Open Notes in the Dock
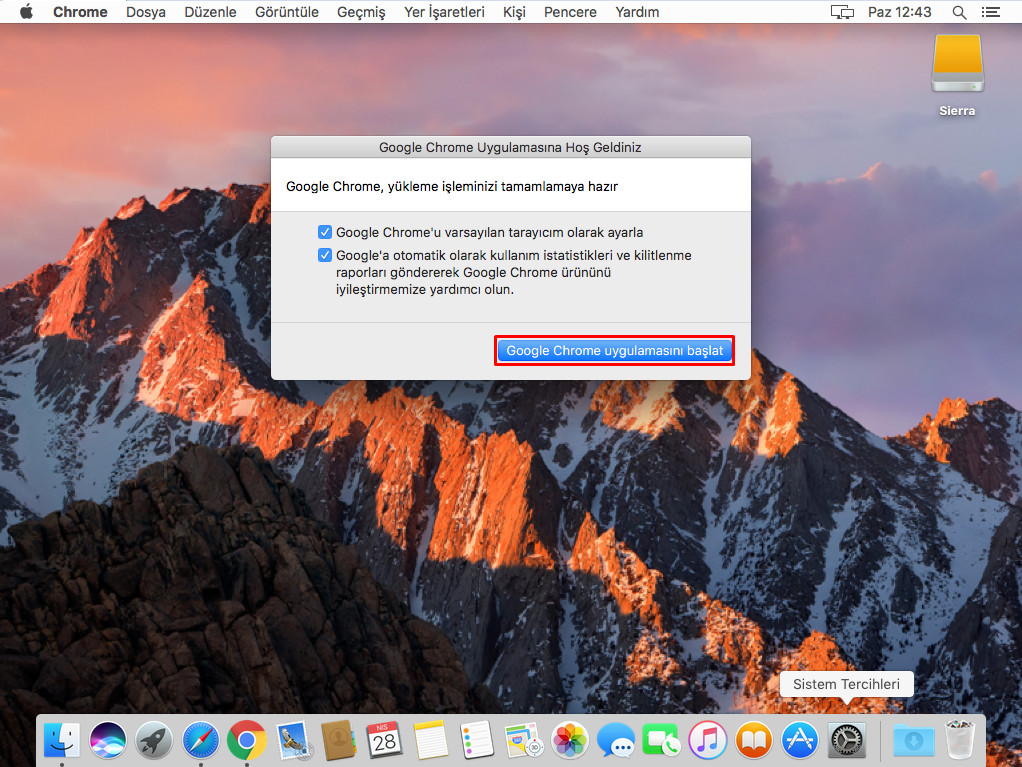The image size is (1022, 767). (x=431, y=740)
